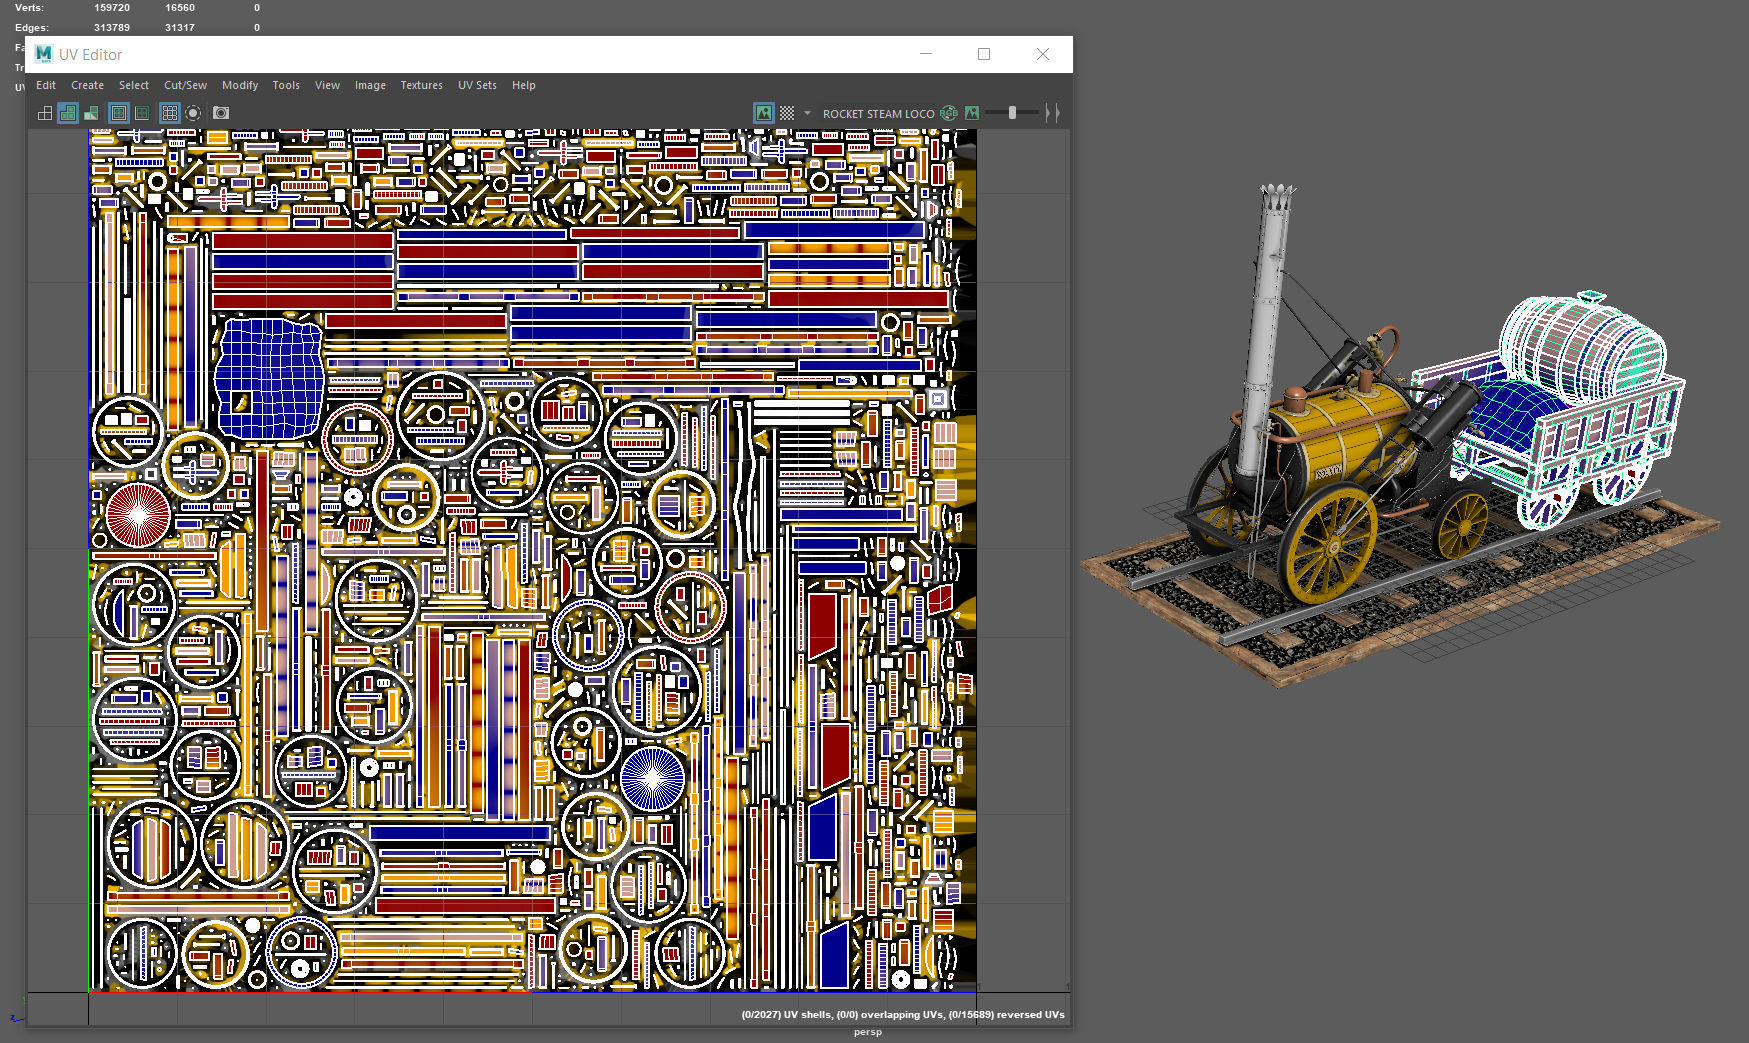
Task: Click the Edges count 313789
Action: click(x=112, y=27)
